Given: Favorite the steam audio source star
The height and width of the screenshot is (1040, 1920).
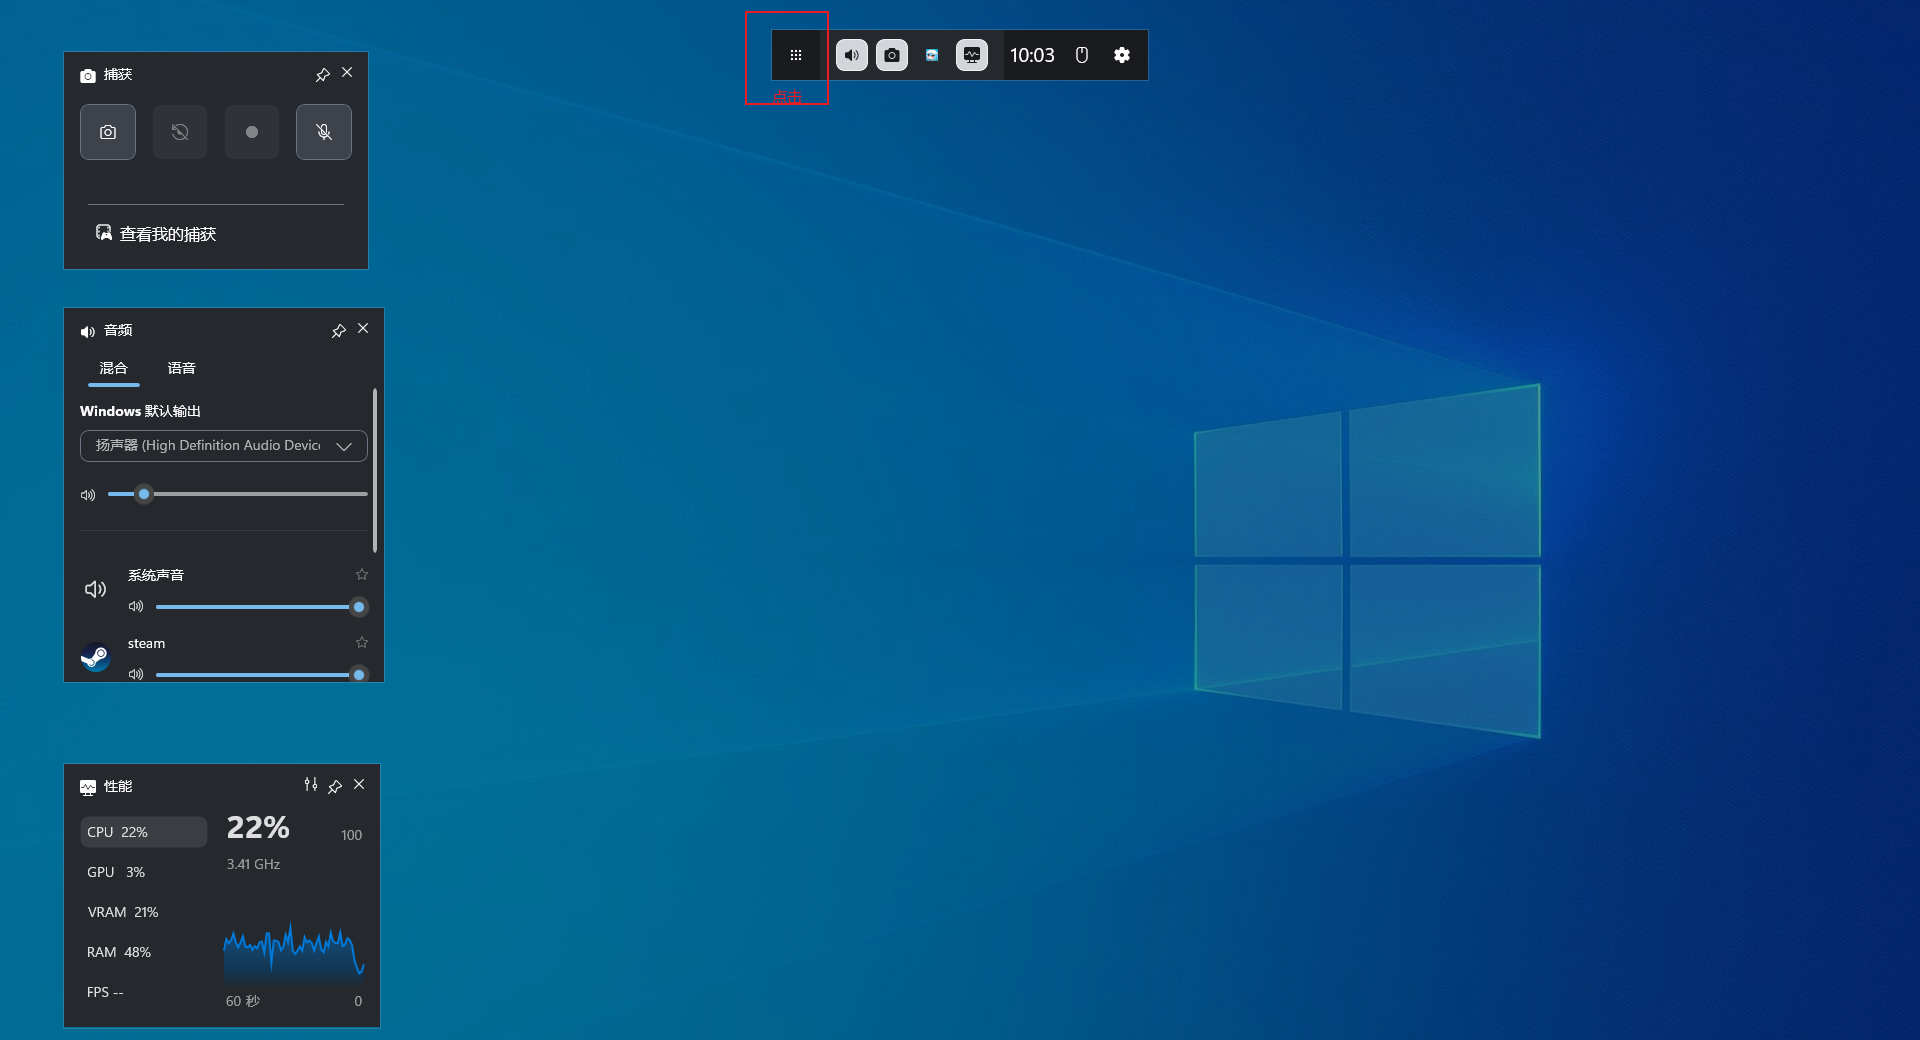Looking at the screenshot, I should point(362,642).
